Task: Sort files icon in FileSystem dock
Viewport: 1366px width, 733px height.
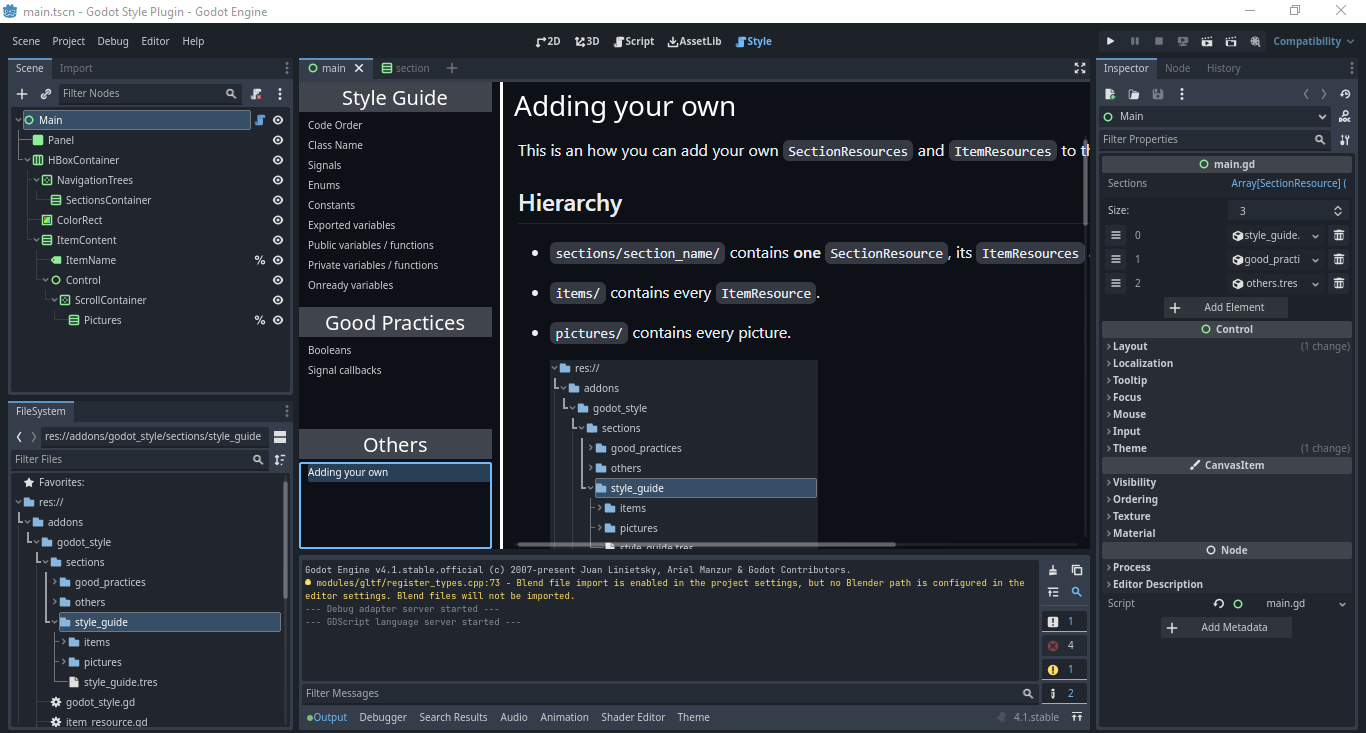Action: point(280,459)
